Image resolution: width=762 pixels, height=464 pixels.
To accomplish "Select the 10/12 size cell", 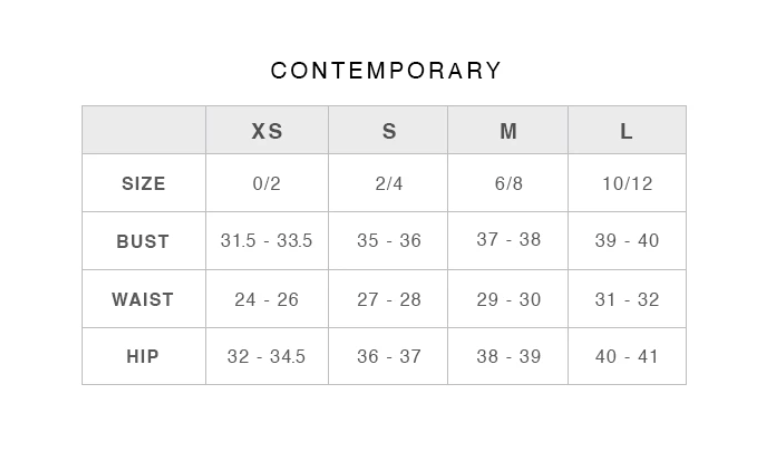I will 627,184.
